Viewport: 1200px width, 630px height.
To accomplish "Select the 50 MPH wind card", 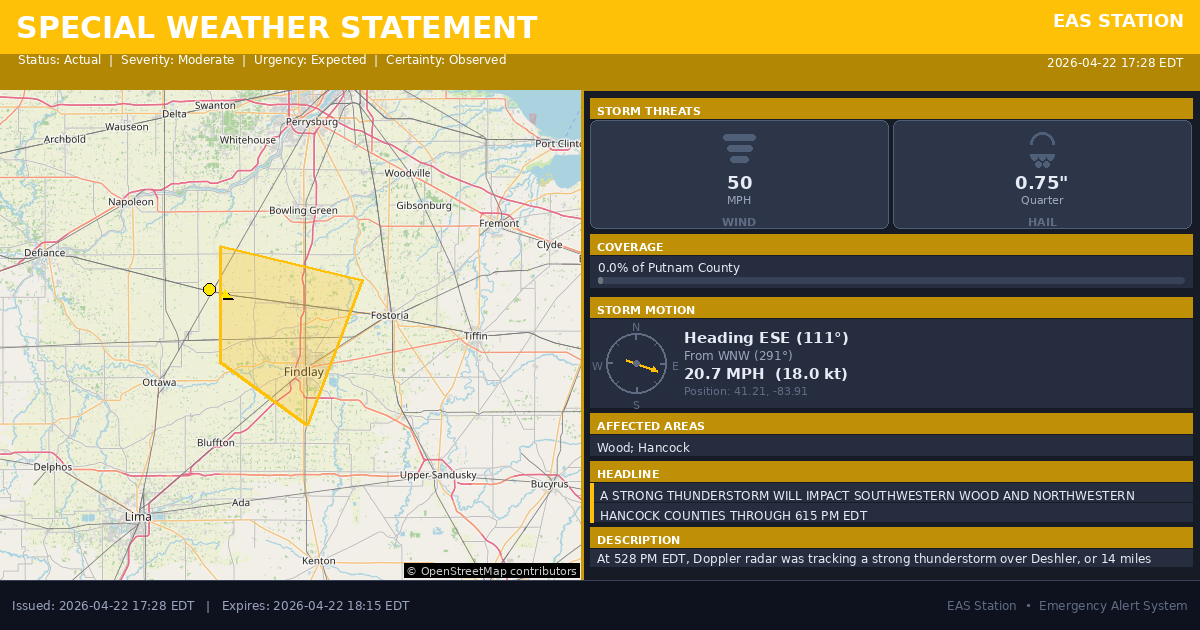I will [739, 175].
